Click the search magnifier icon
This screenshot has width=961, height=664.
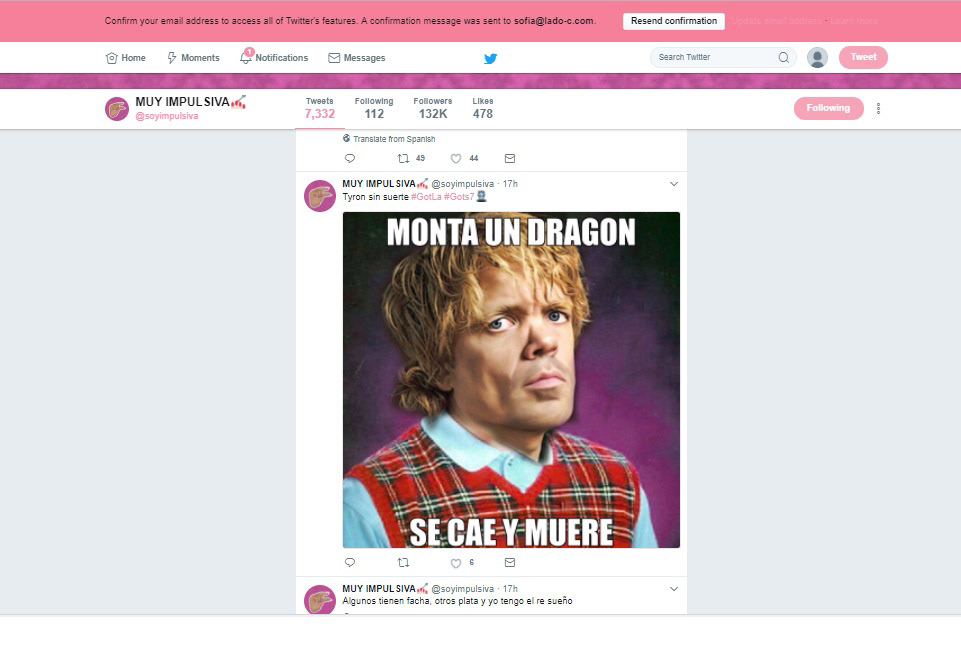point(783,58)
